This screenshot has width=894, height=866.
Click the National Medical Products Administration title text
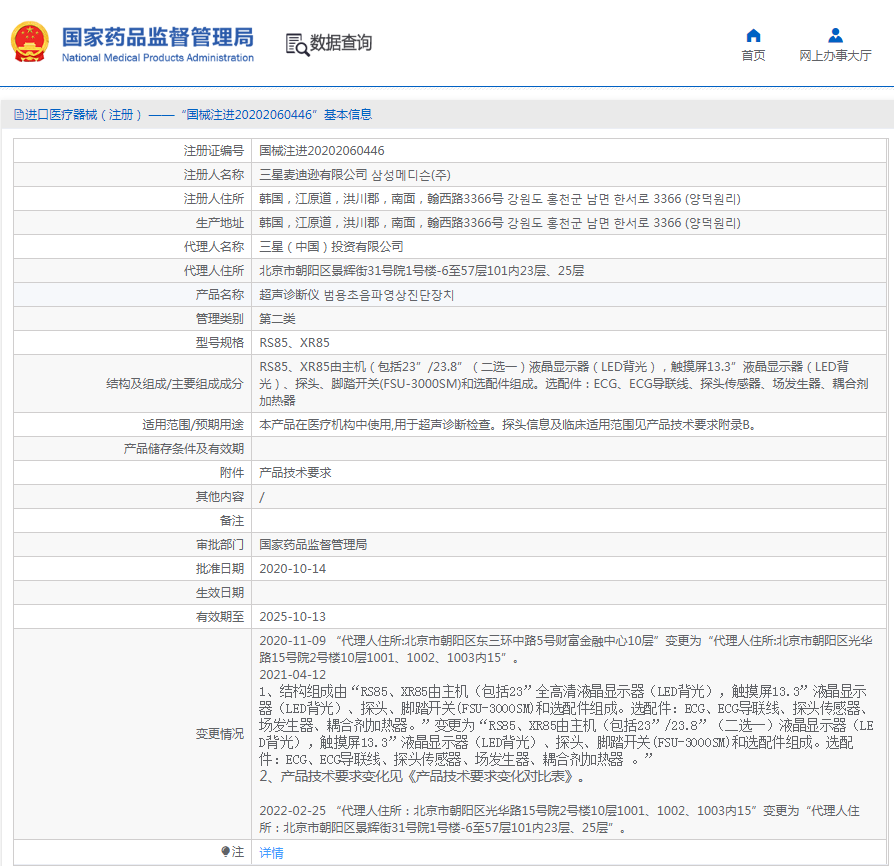[x=157, y=57]
